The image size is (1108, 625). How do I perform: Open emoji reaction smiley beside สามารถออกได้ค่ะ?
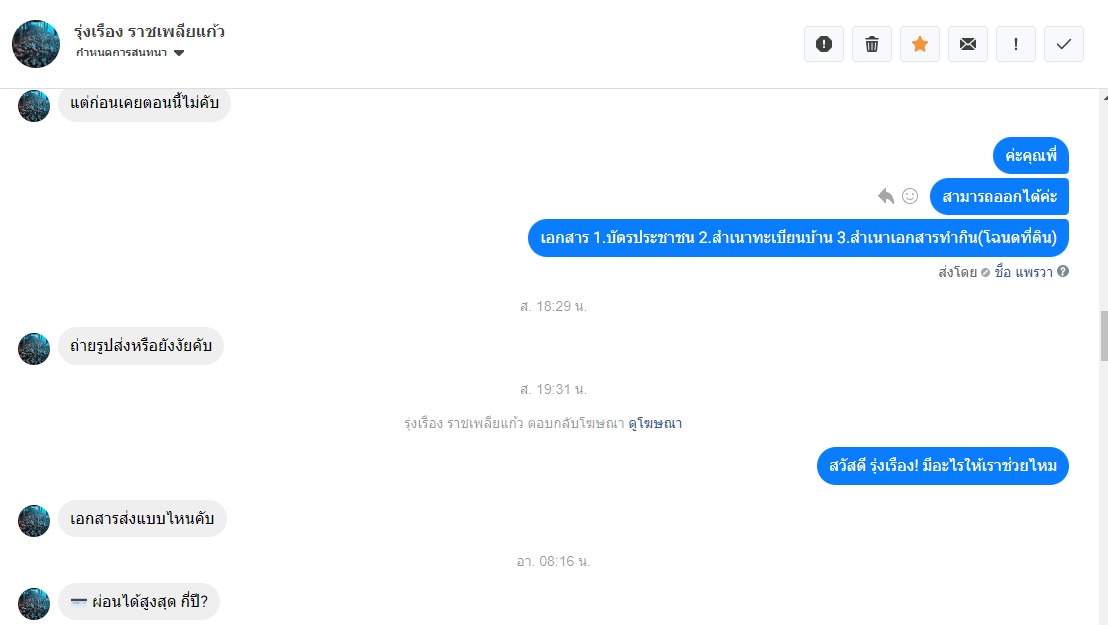(x=910, y=196)
